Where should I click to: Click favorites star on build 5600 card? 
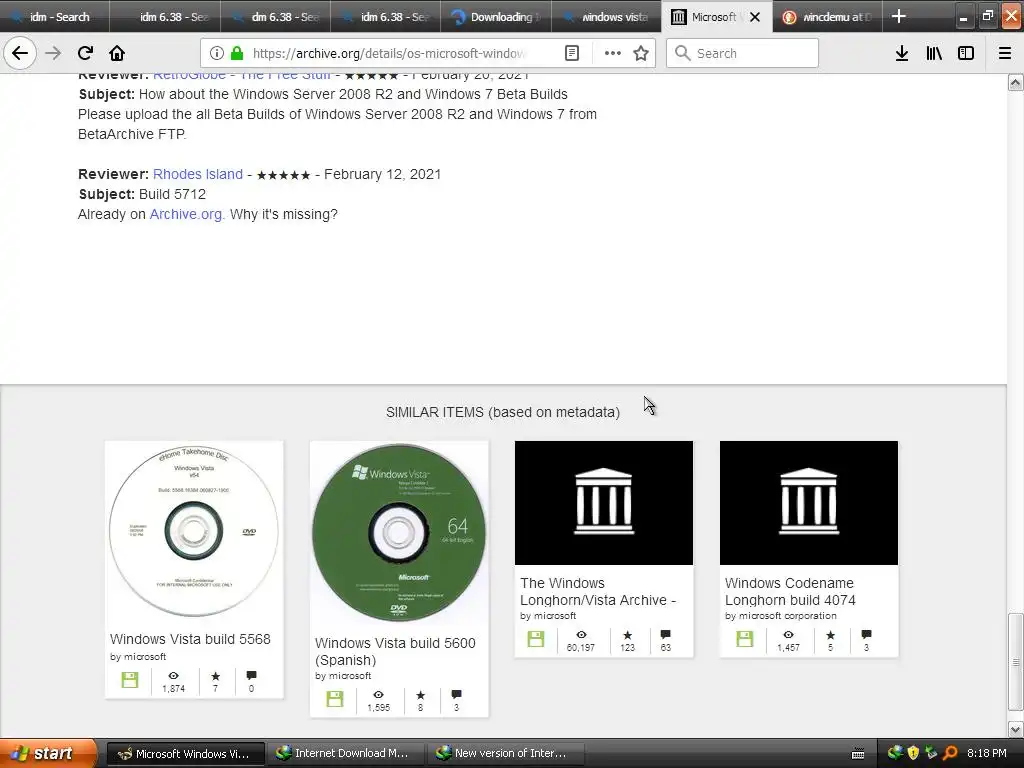click(421, 695)
